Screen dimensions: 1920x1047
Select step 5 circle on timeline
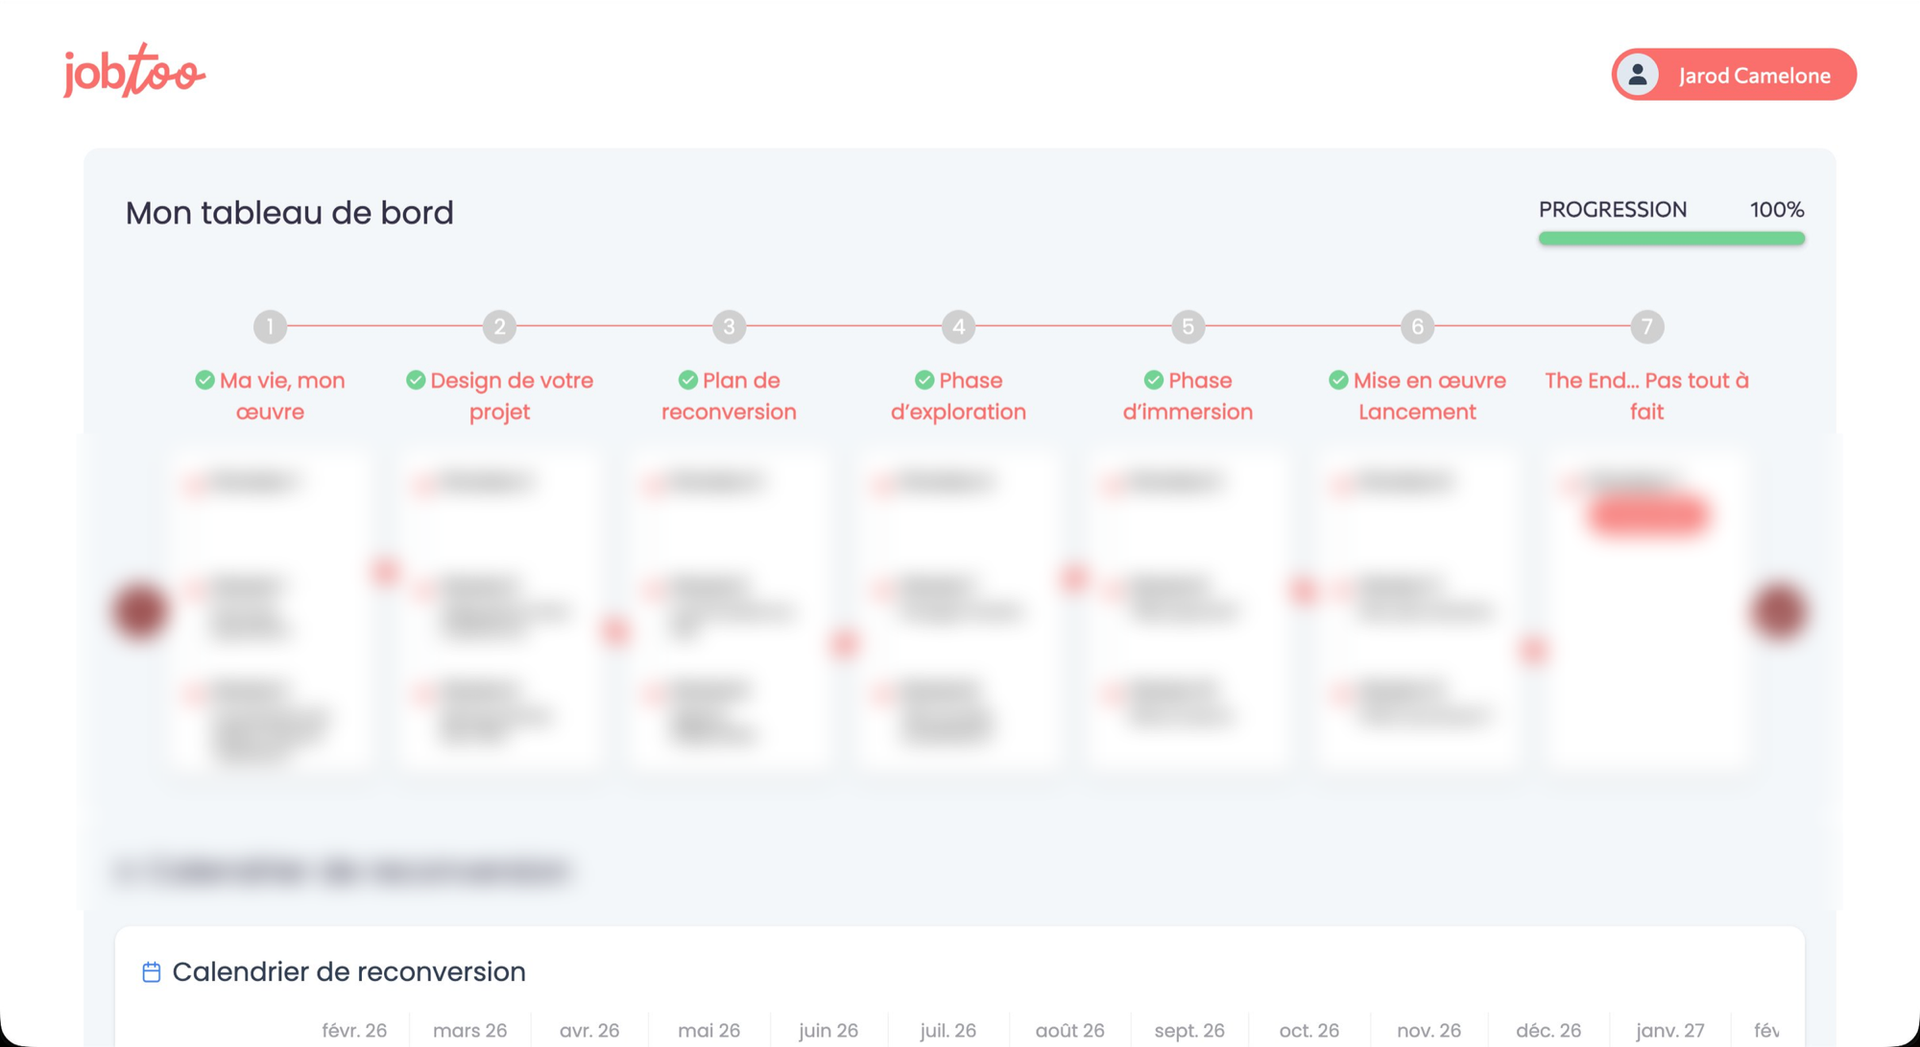pos(1188,326)
